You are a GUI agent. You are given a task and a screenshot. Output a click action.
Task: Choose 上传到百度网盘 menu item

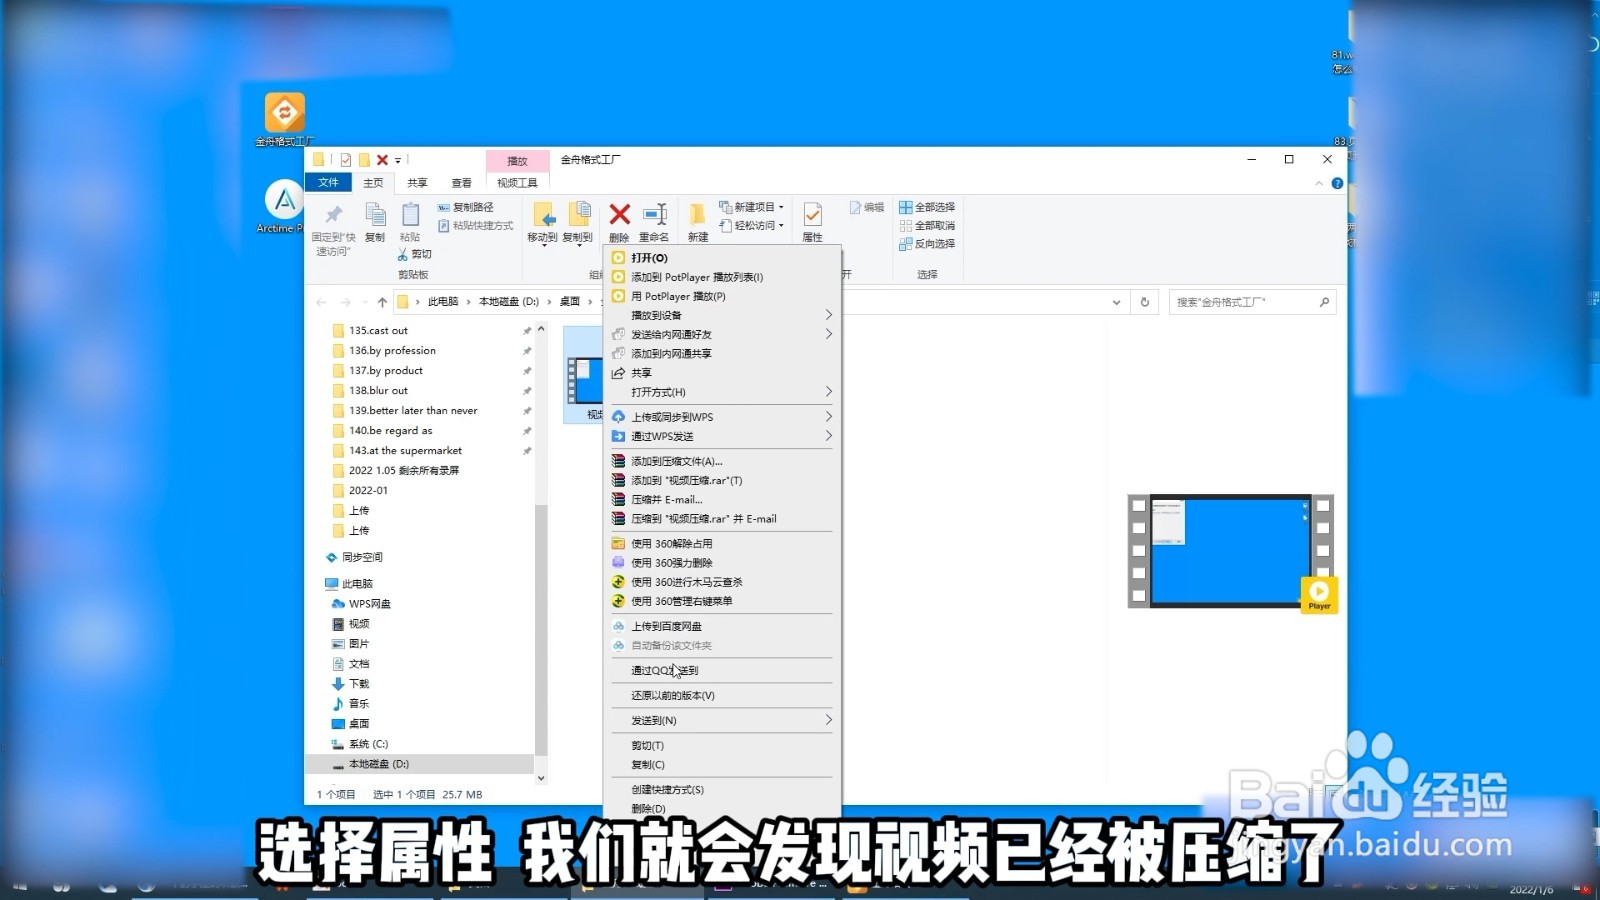[721, 626]
